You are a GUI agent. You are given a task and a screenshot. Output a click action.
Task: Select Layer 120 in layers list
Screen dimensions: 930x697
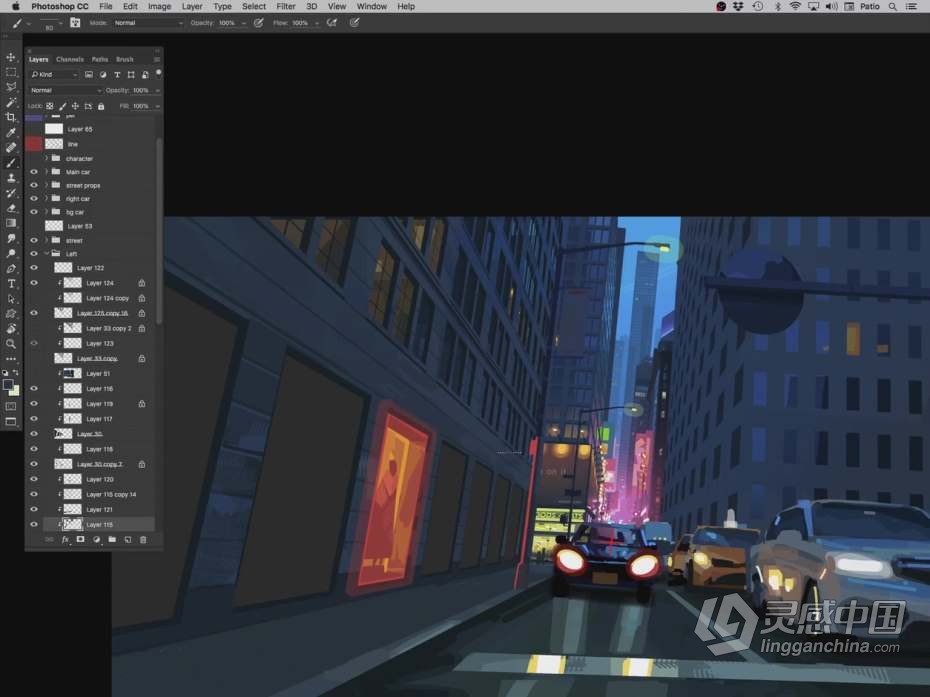point(99,480)
